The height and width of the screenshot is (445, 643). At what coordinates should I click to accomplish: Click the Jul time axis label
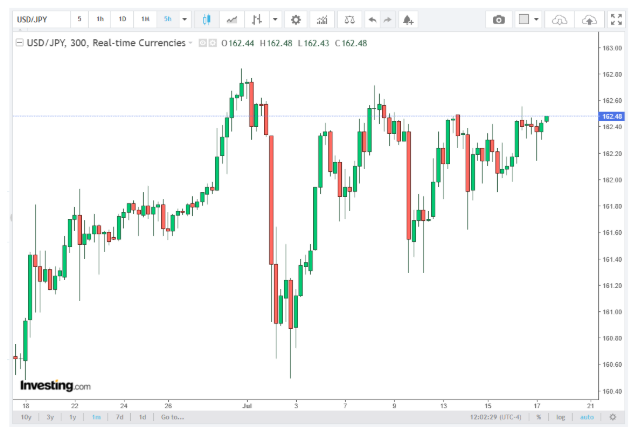[x=247, y=406]
